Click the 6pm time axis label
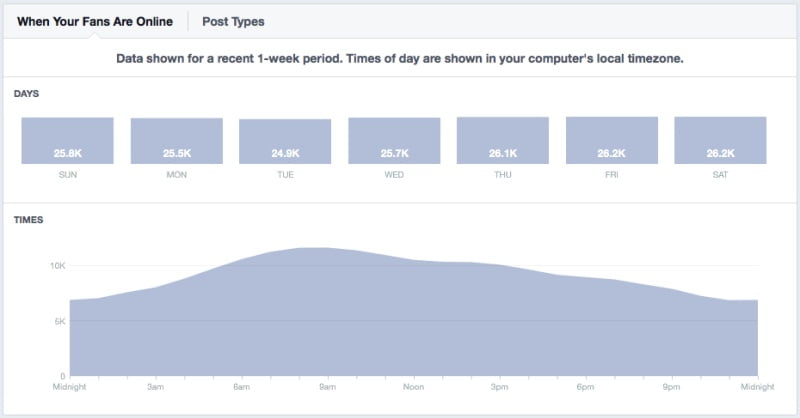This screenshot has height=418, width=800. [586, 386]
